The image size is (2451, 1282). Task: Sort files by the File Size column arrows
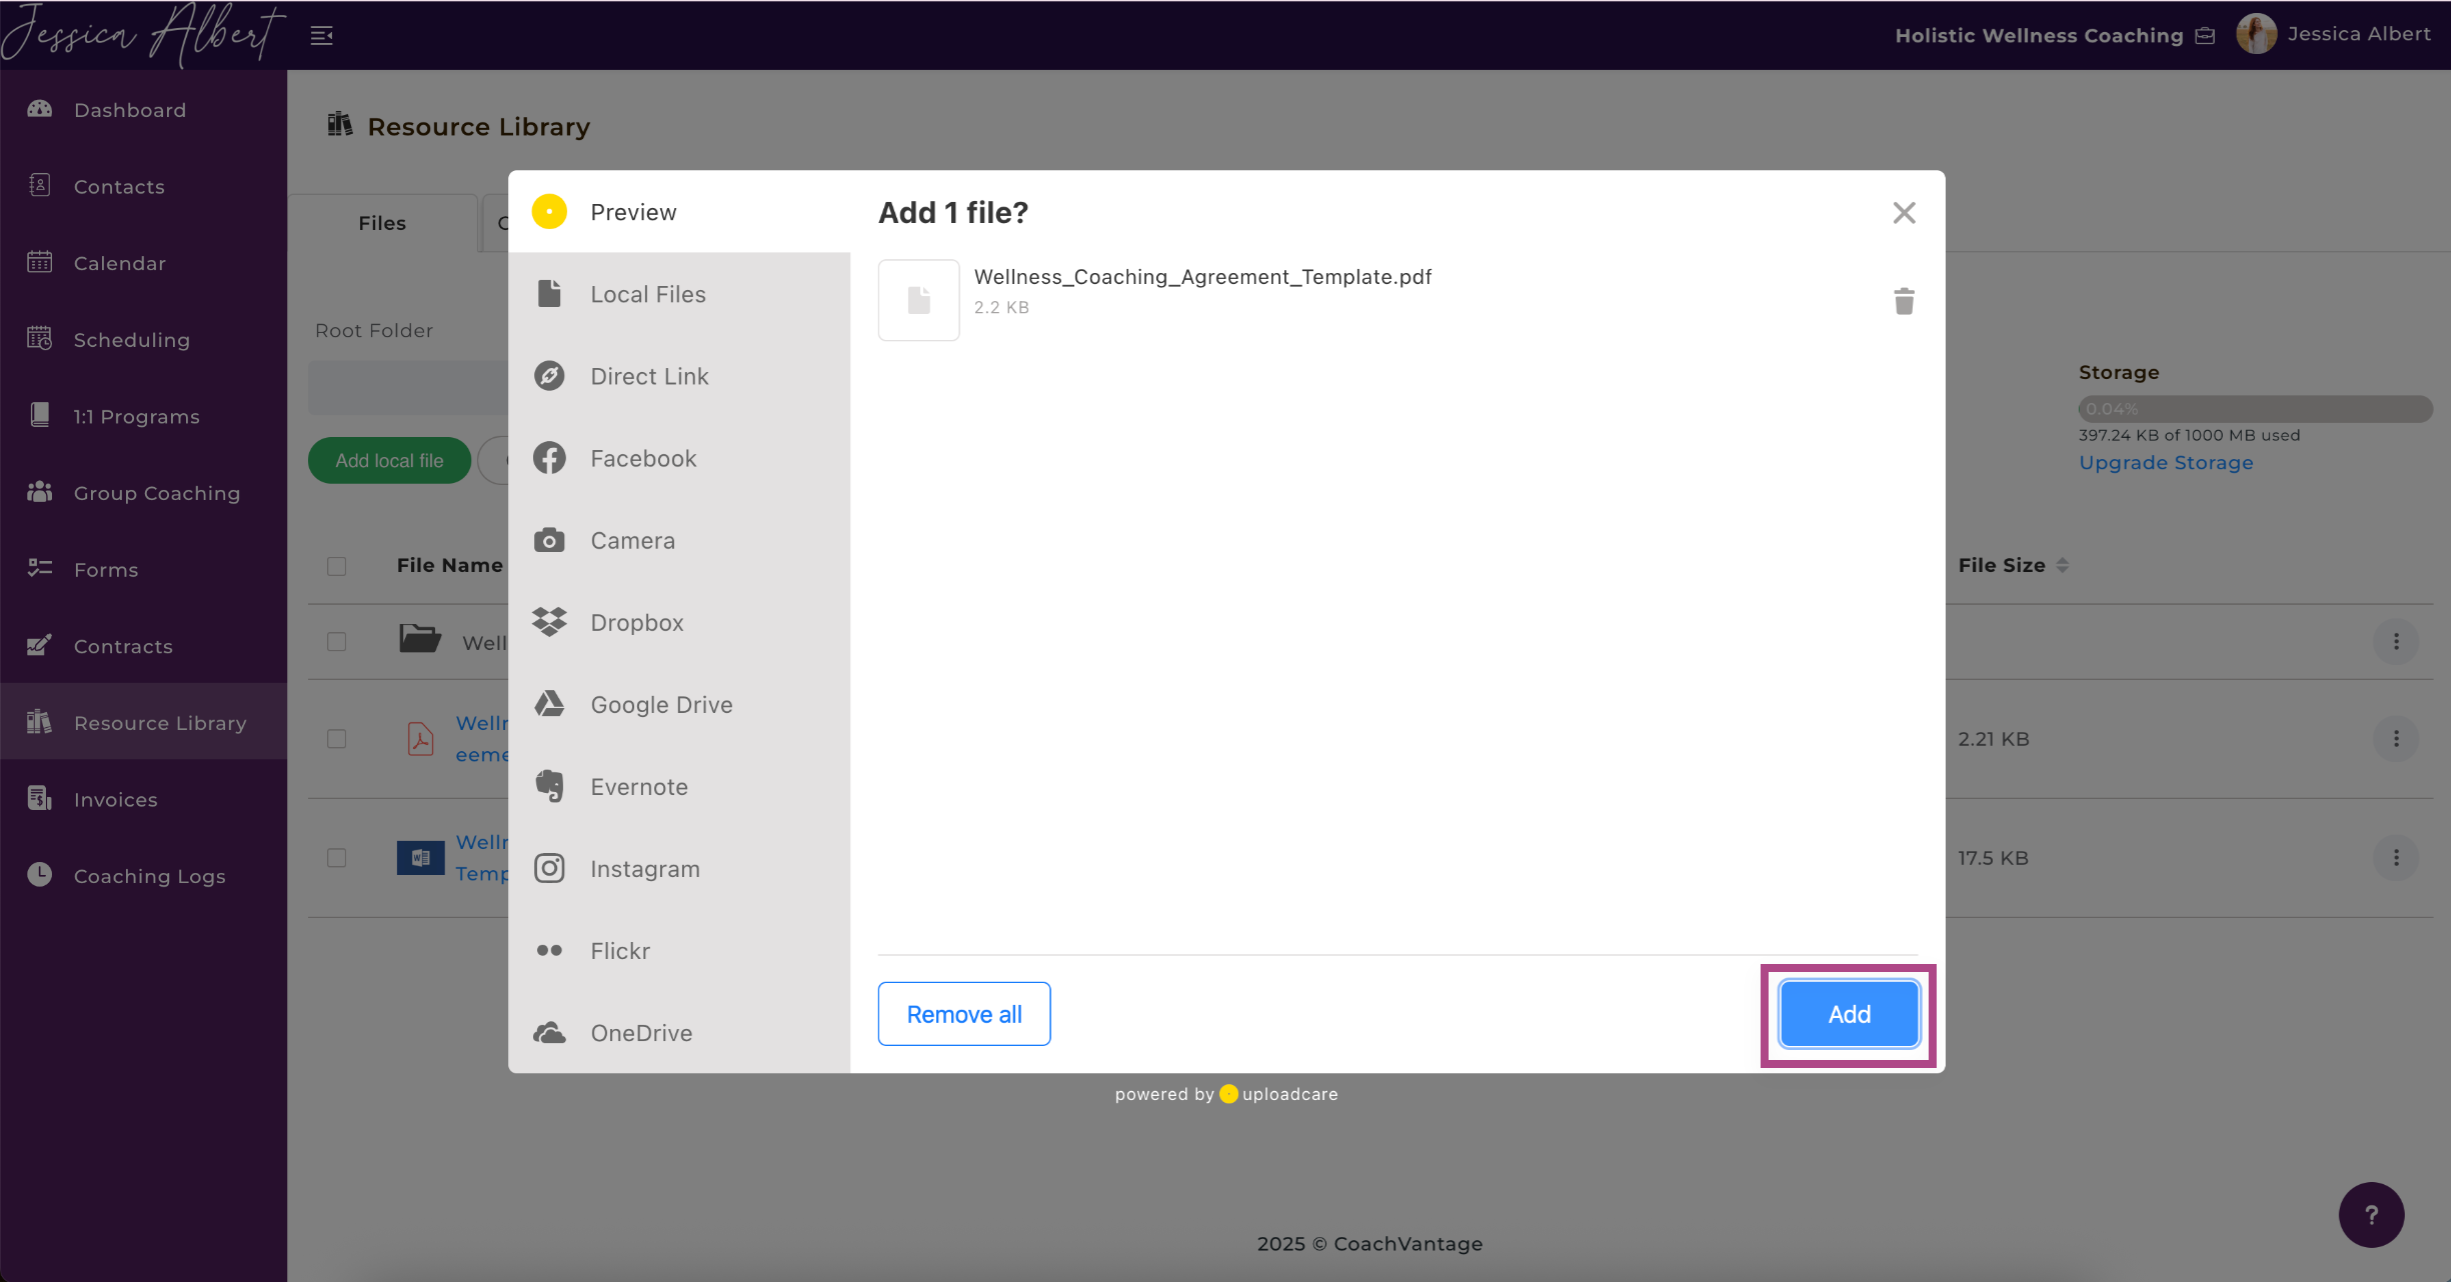pyautogui.click(x=2062, y=565)
